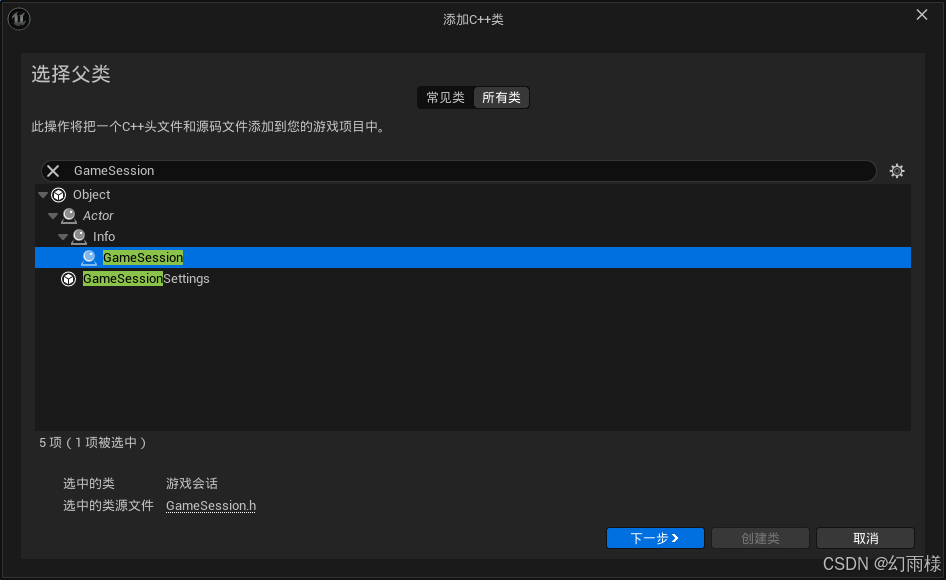Click the GameSessionSettings class icon
The width and height of the screenshot is (946, 580).
coord(69,279)
